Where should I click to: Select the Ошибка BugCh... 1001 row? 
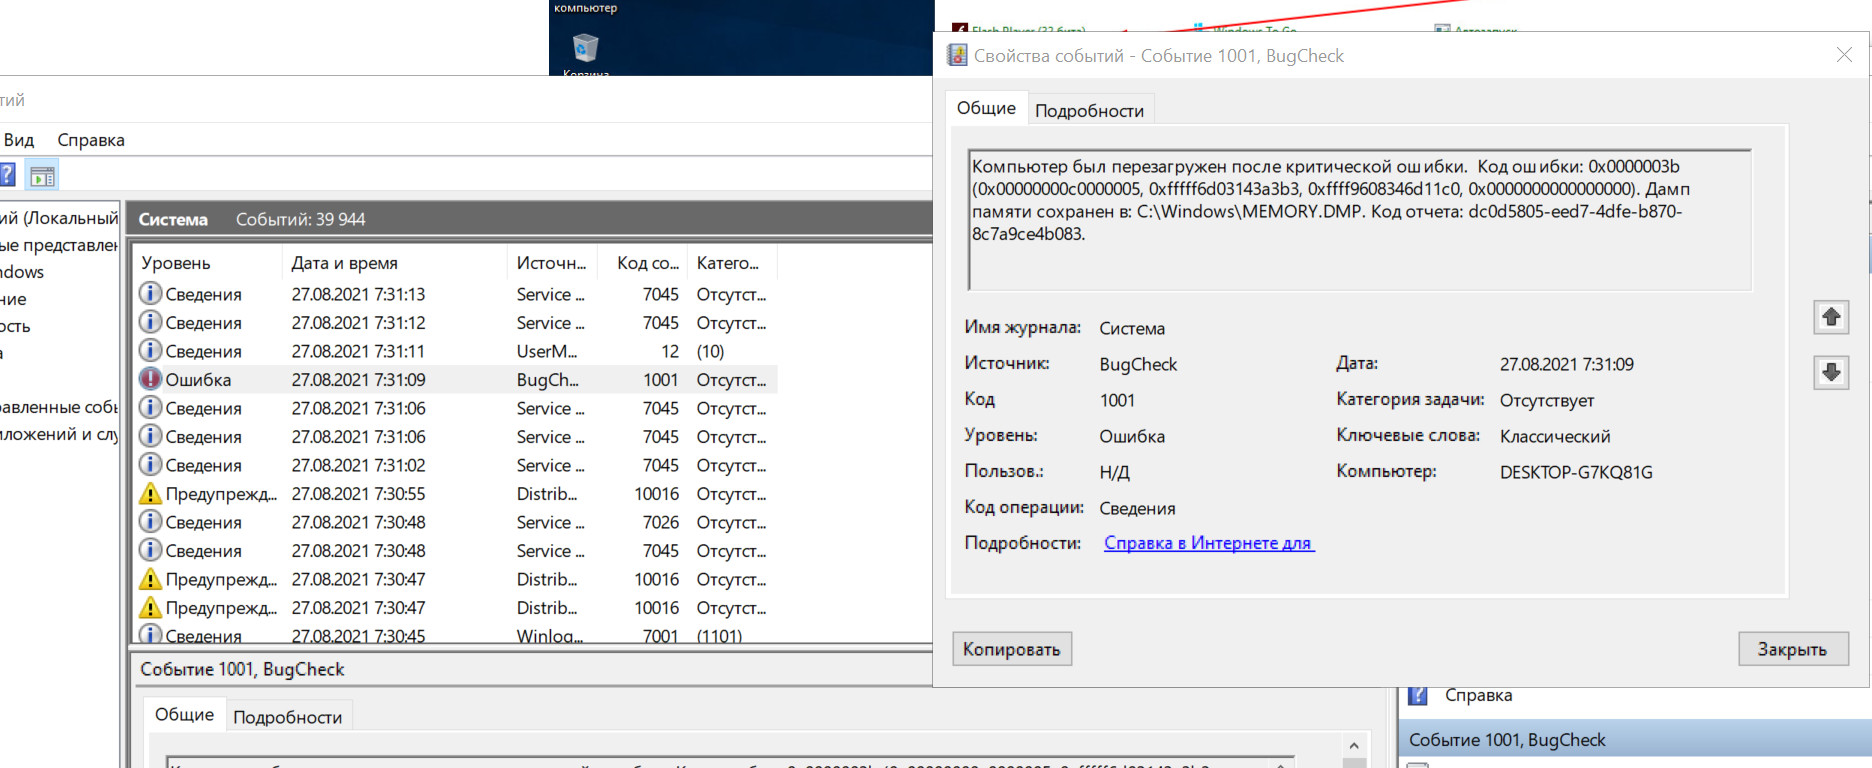click(456, 380)
